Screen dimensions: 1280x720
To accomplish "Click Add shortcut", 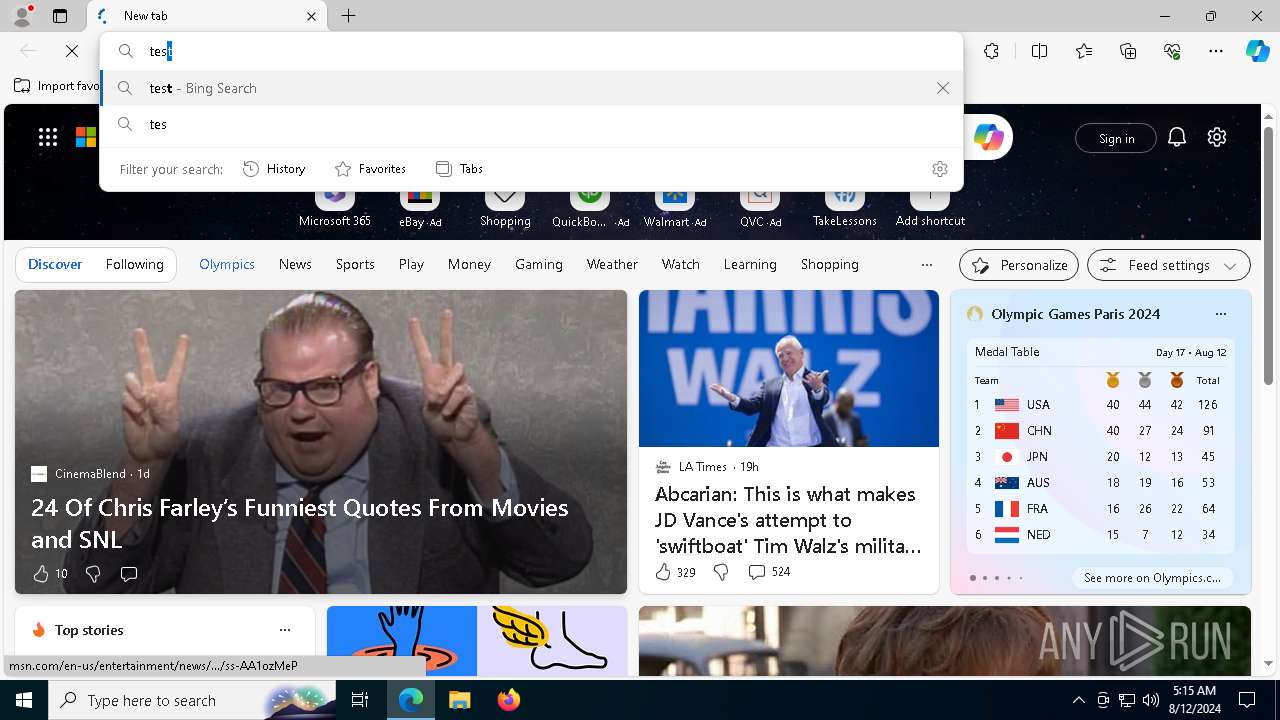I will [930, 208].
